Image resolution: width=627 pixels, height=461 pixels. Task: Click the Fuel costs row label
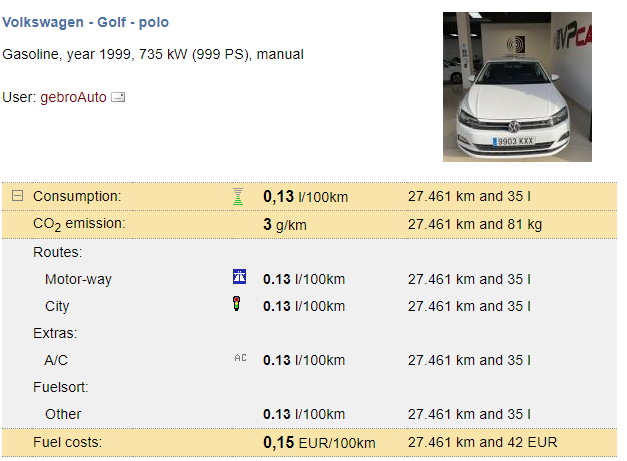click(68, 442)
